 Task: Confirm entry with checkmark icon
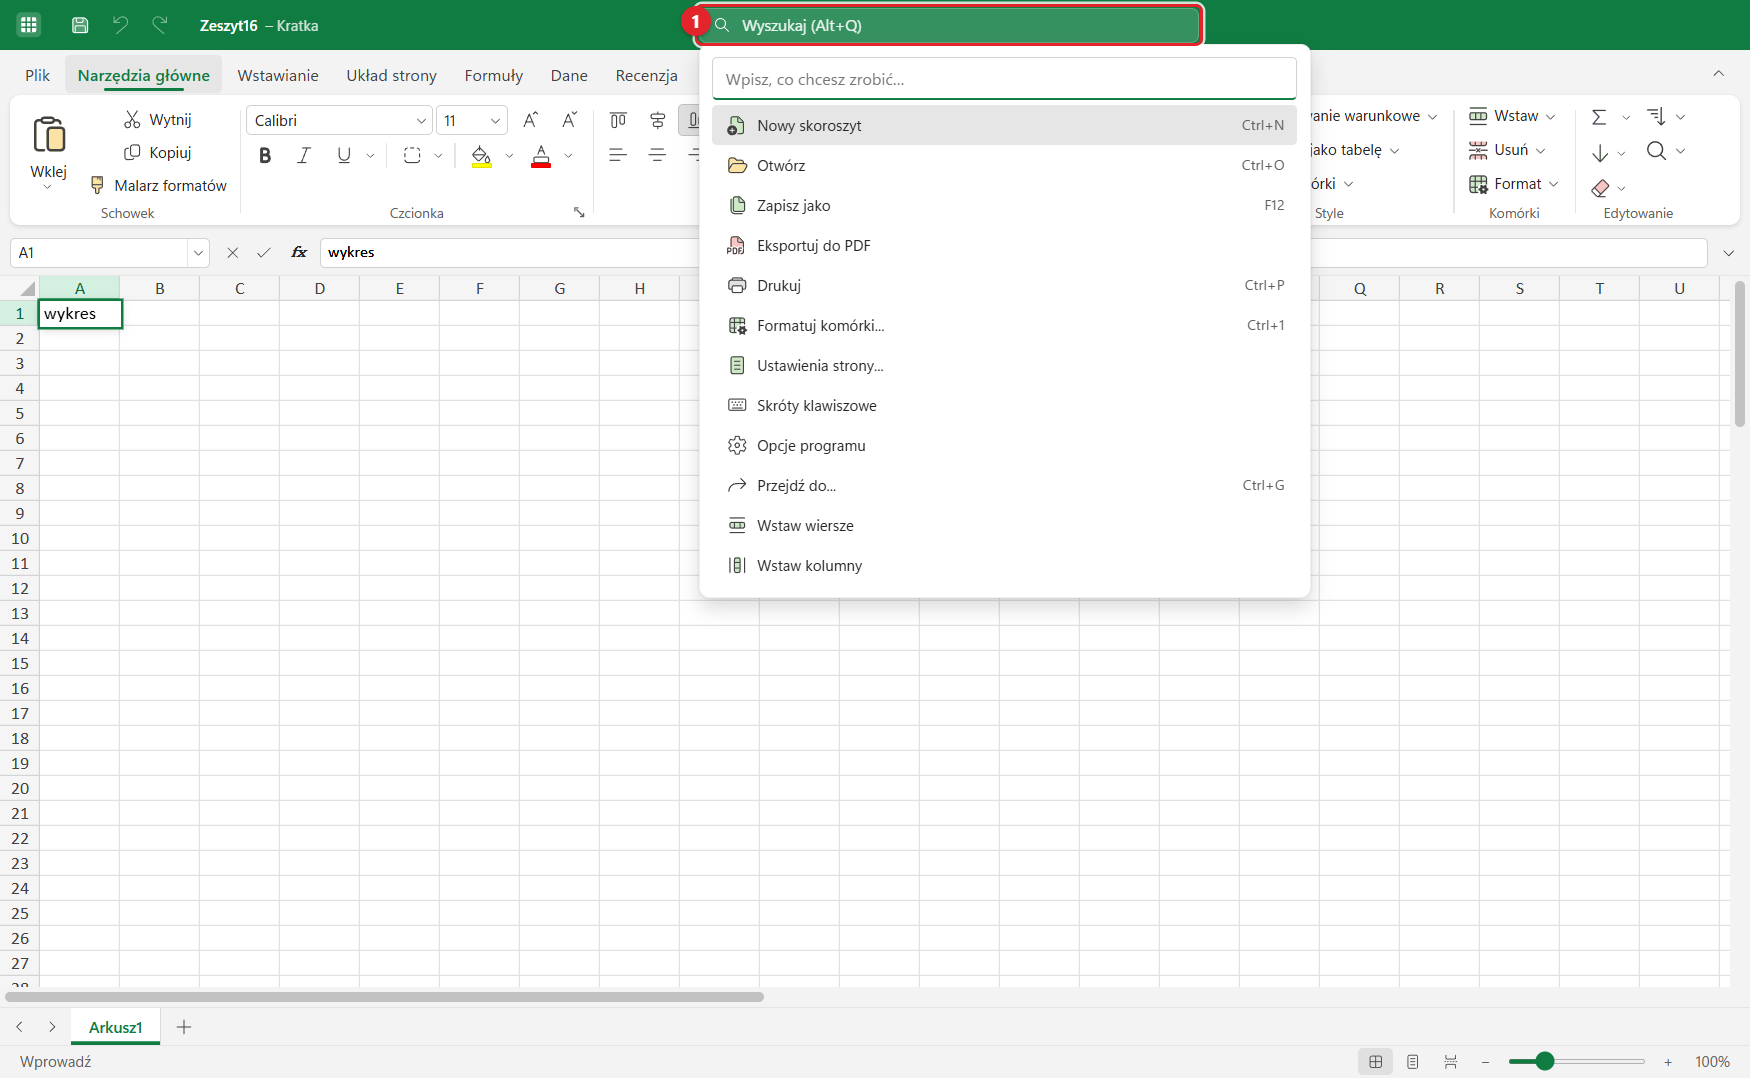[x=264, y=252]
